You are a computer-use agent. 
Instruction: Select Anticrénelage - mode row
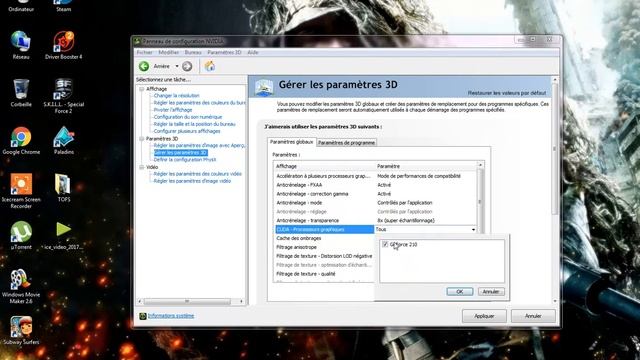point(376,203)
